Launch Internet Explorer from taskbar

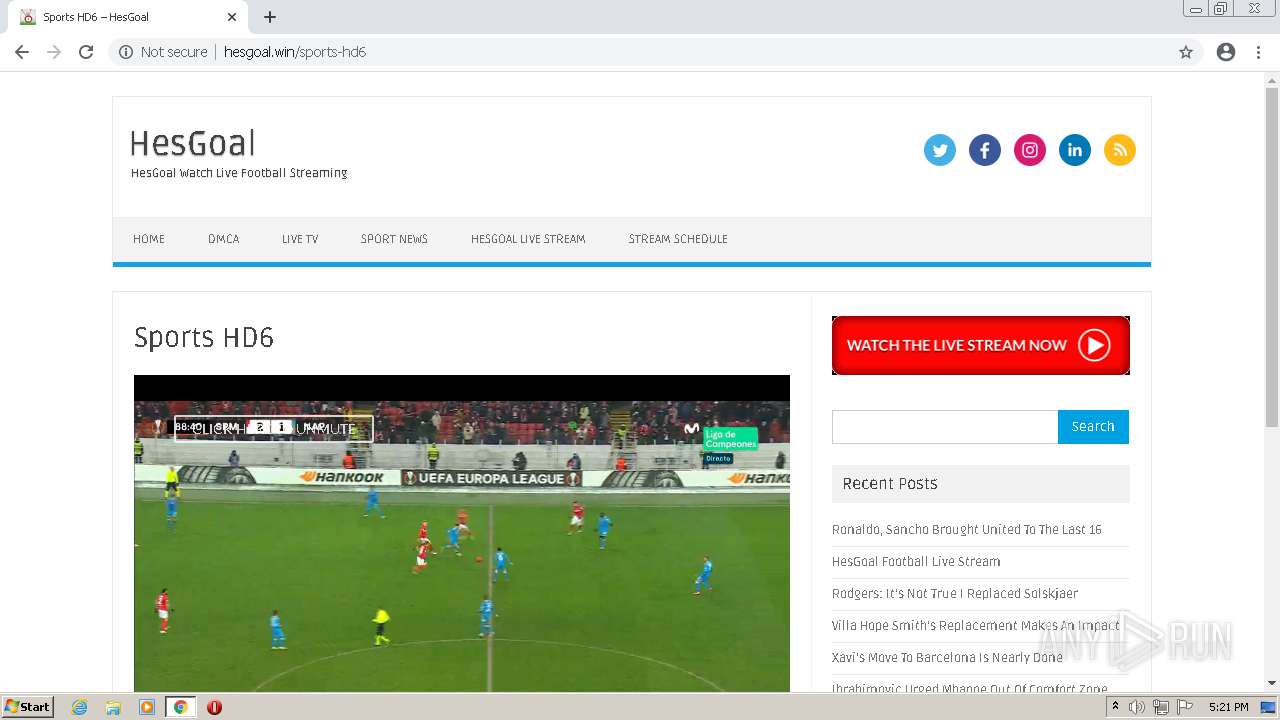[x=80, y=707]
